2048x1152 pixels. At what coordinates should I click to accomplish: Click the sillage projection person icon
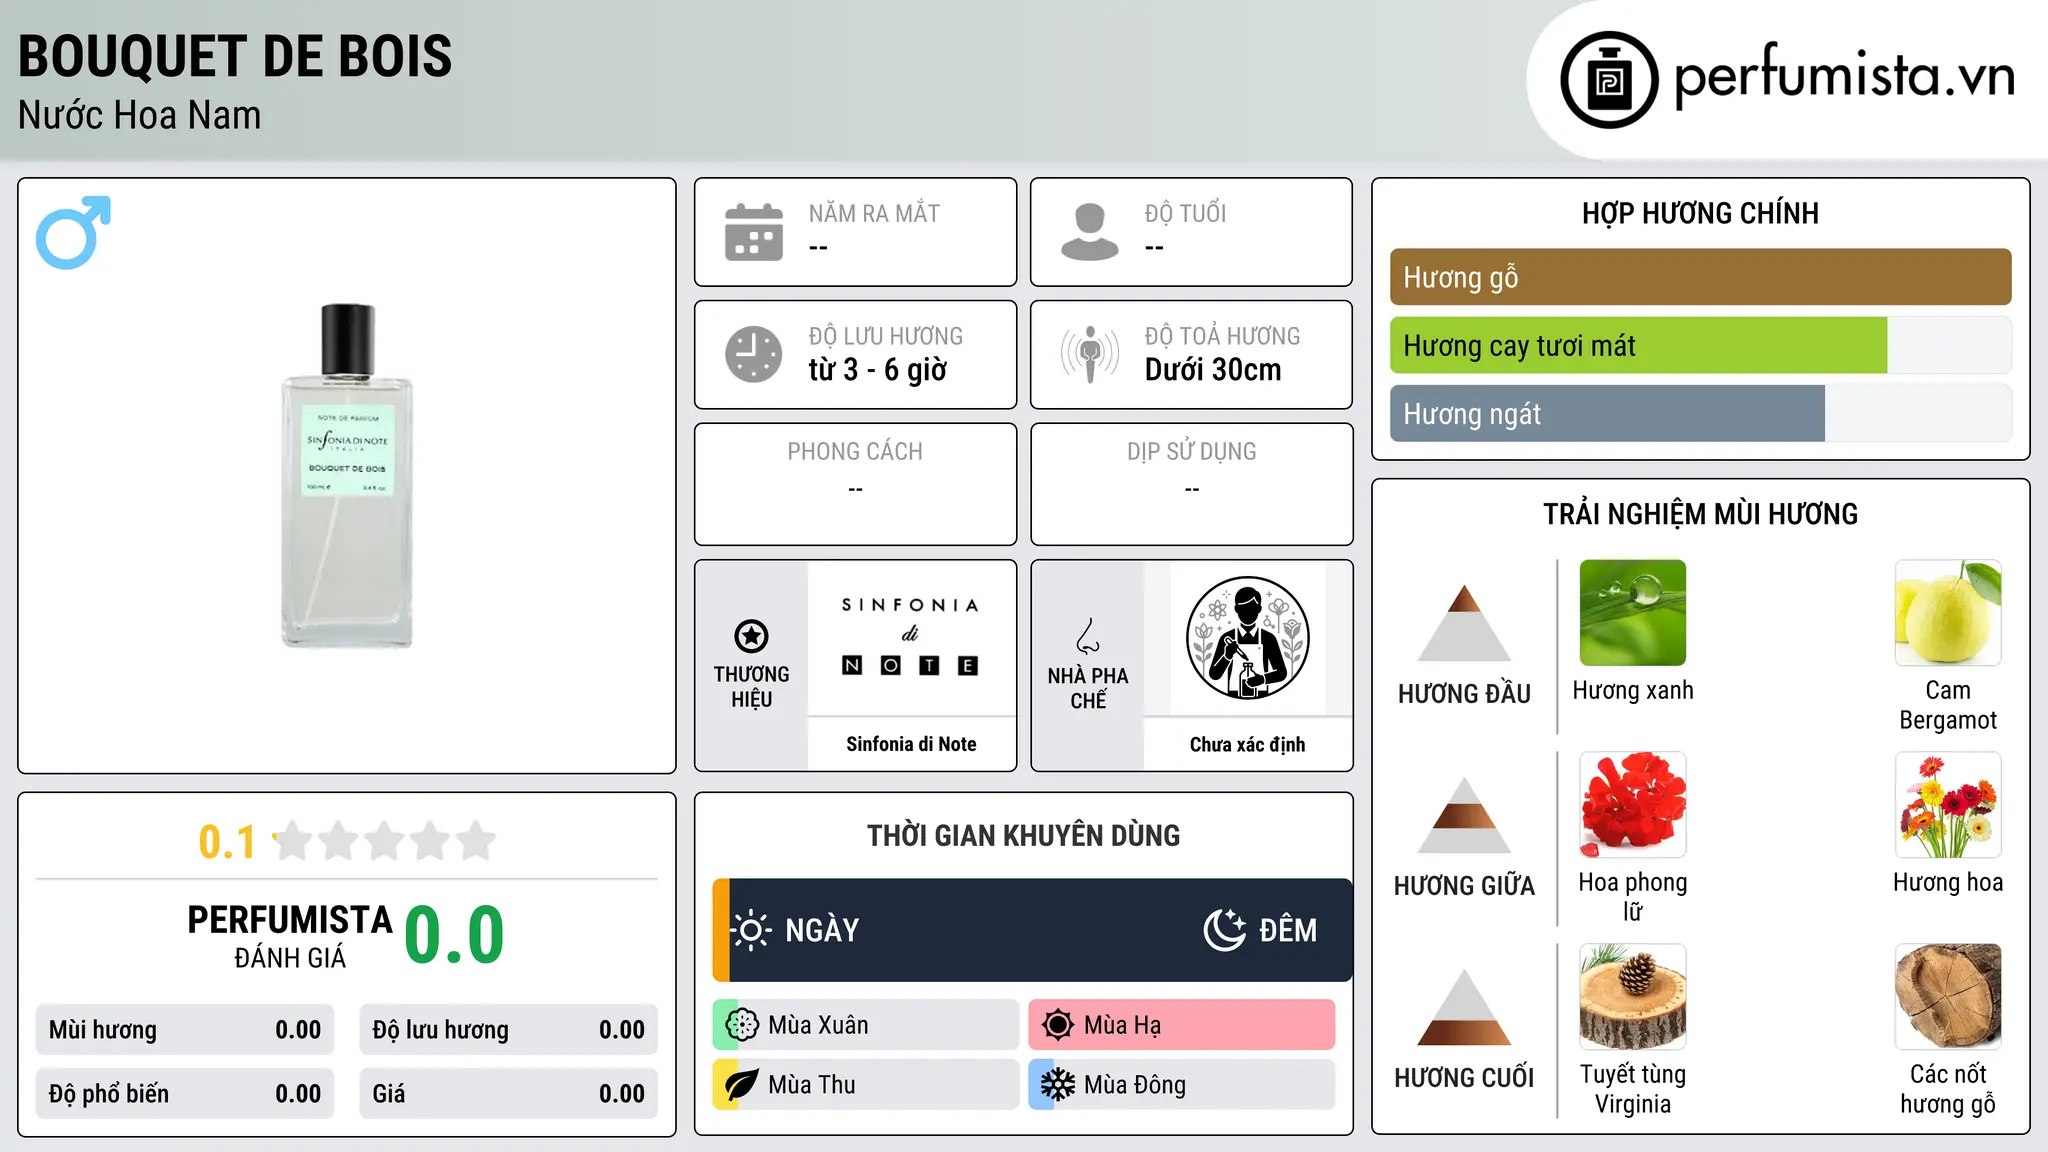coord(1089,354)
